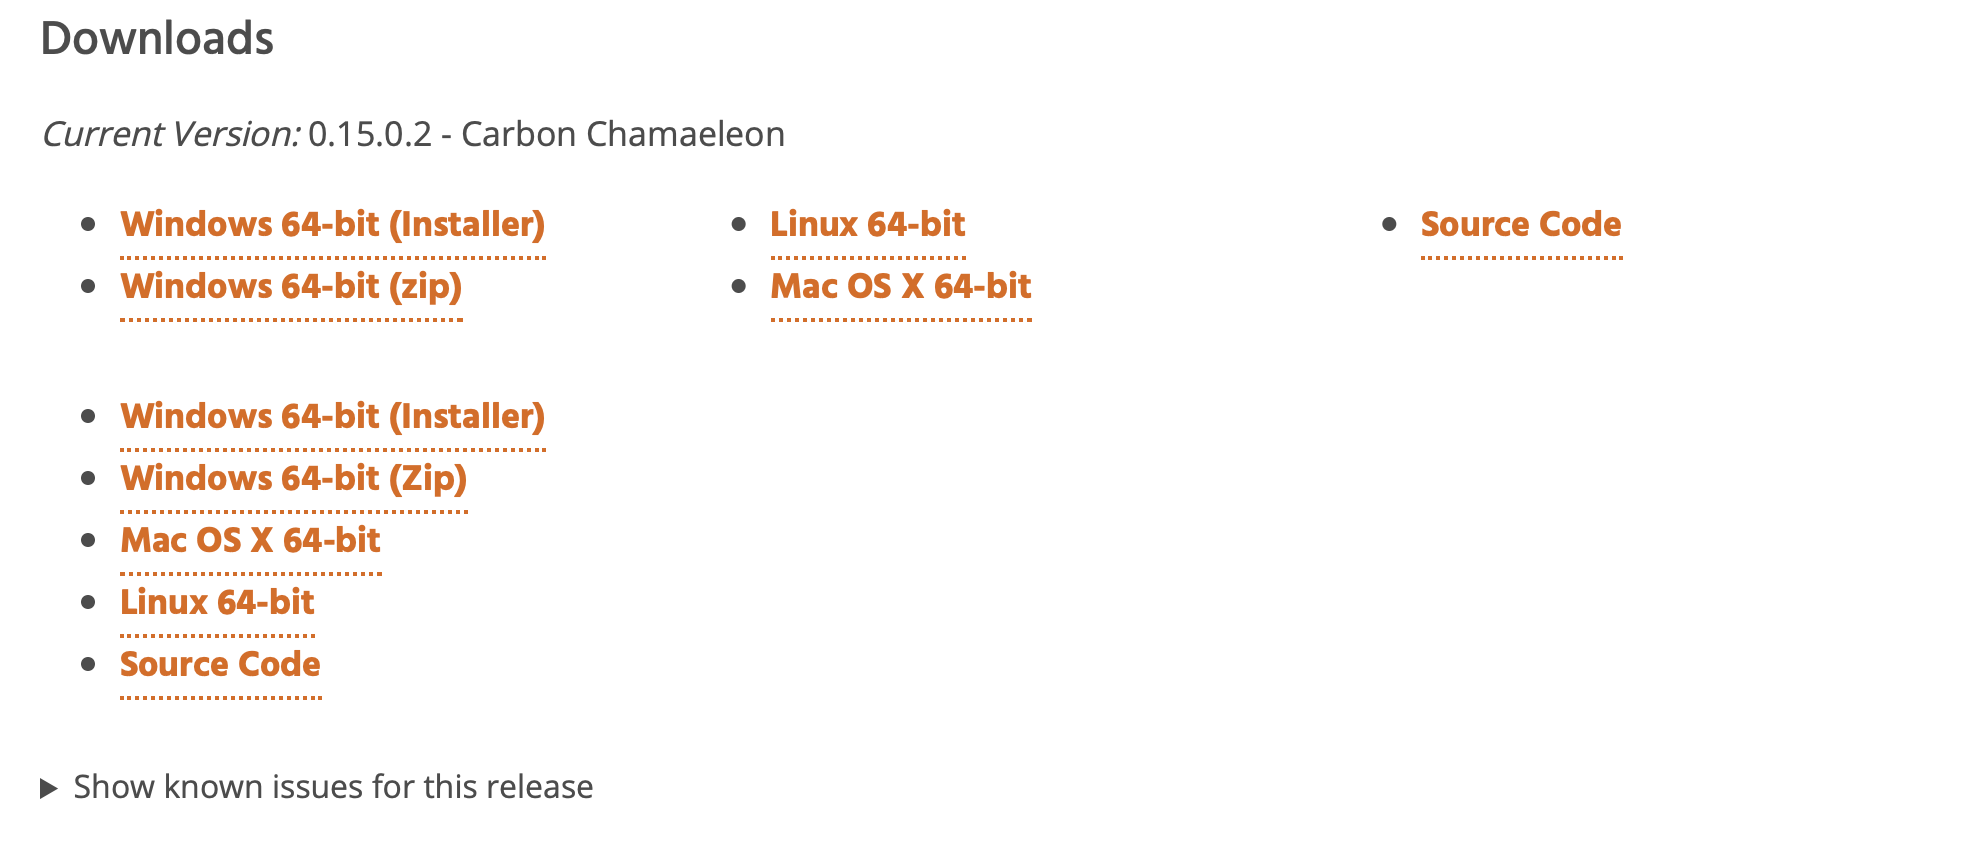Click the 'Show known issues for this release' text
This screenshot has width=1982, height=846.
[333, 788]
